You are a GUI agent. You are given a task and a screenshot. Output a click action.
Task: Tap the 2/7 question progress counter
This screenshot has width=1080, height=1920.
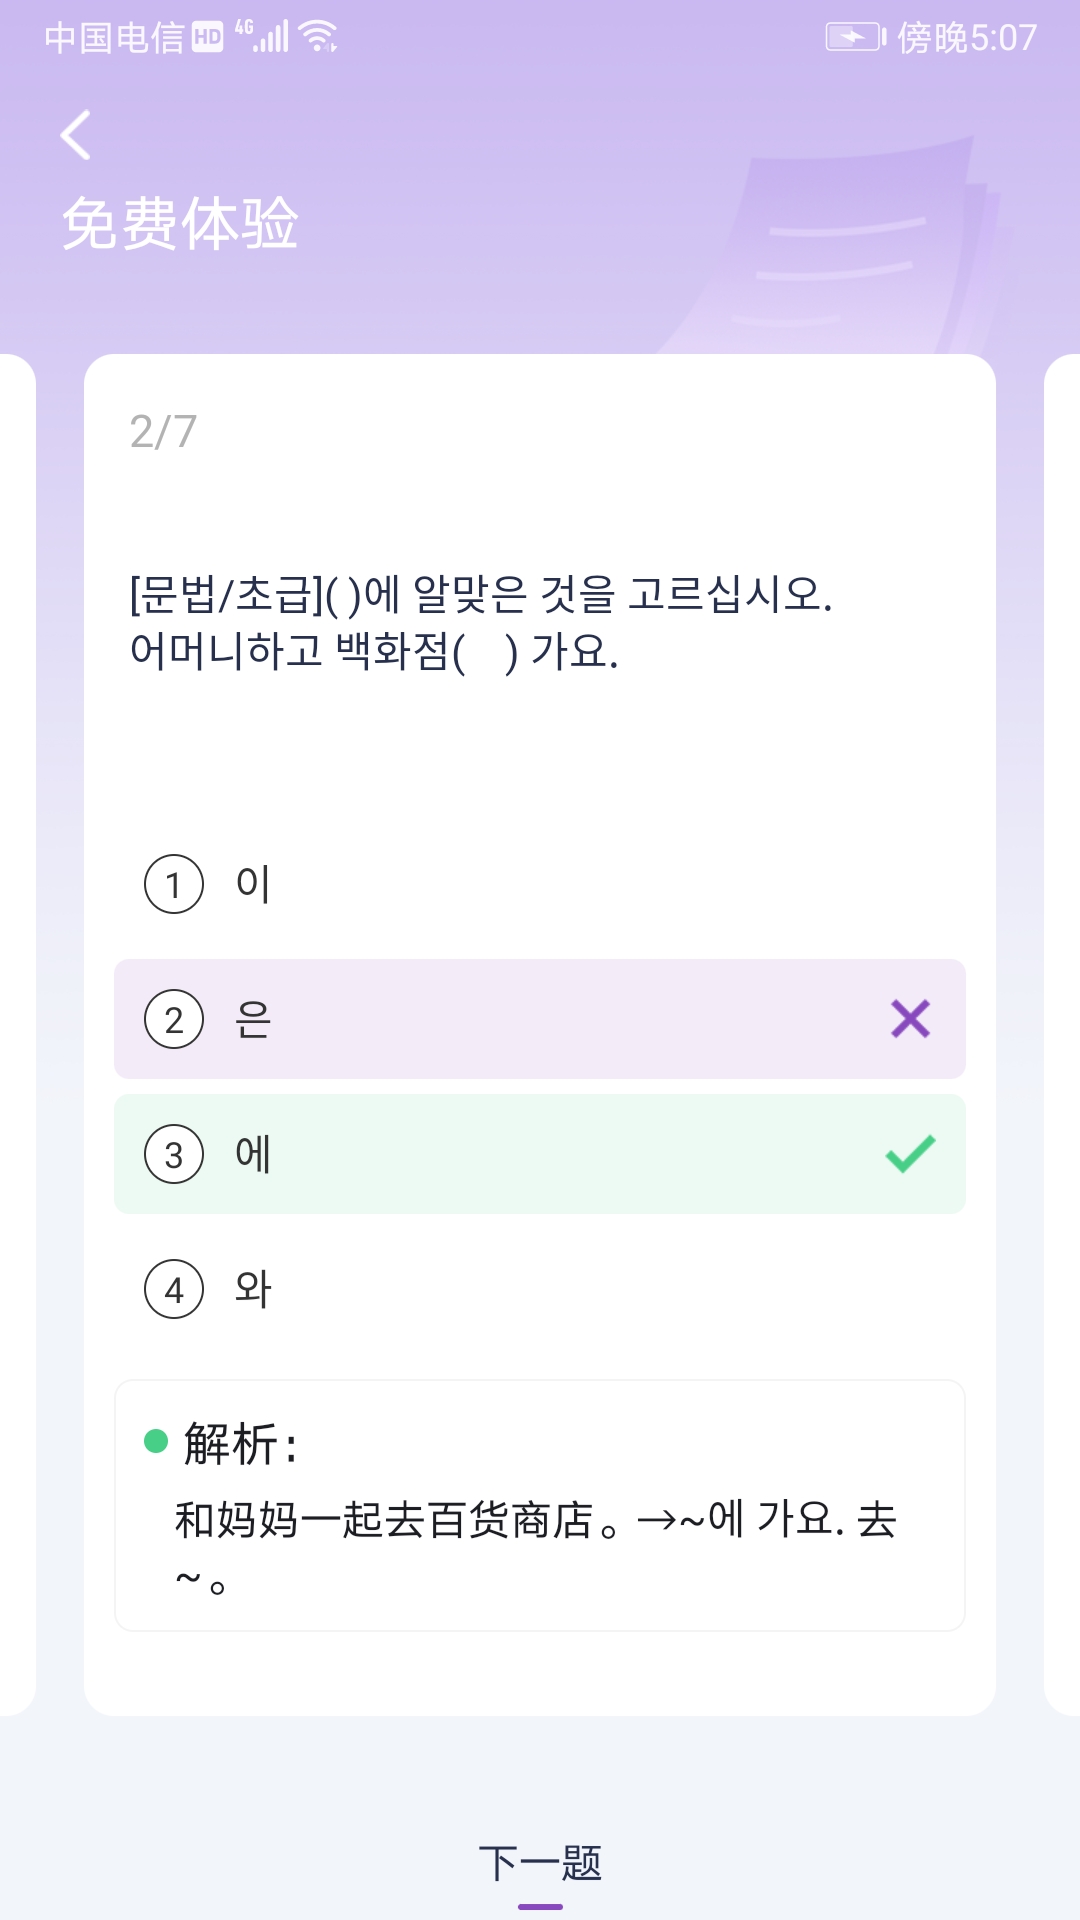[163, 432]
